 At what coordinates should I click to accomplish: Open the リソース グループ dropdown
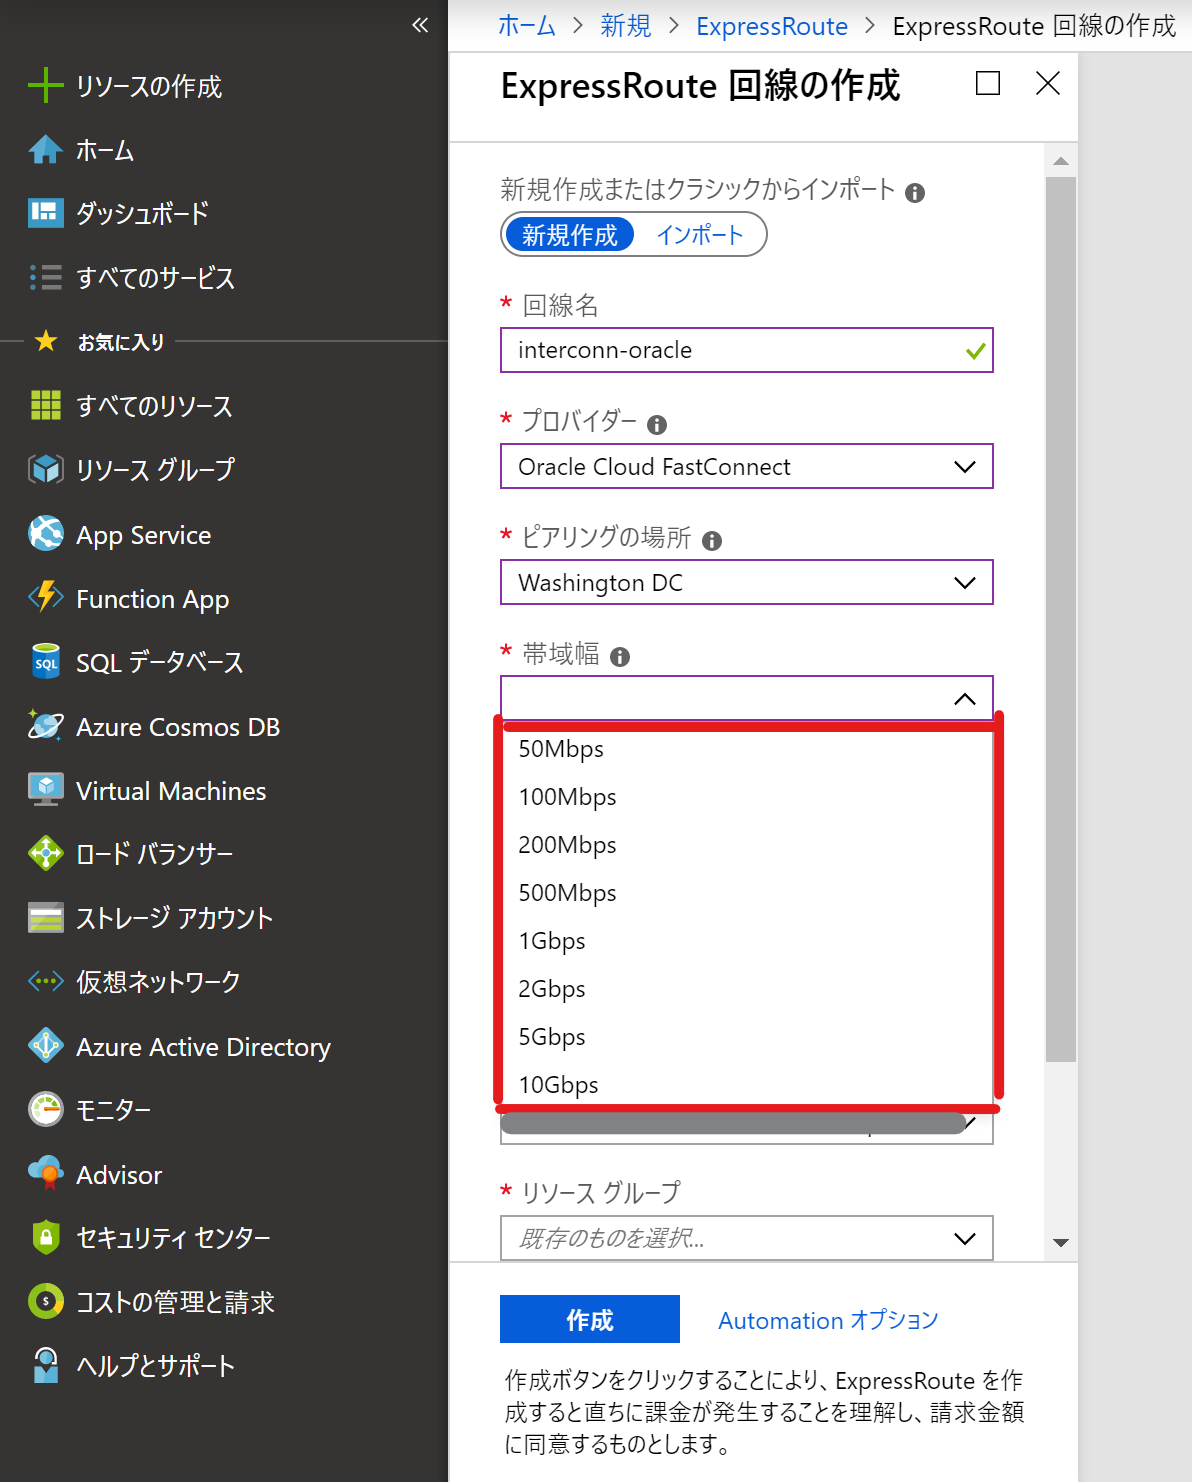746,1238
